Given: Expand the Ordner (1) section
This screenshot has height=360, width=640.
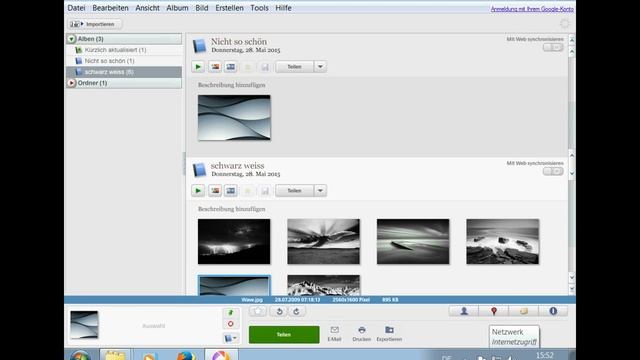Looking at the screenshot, I should click(x=72, y=83).
